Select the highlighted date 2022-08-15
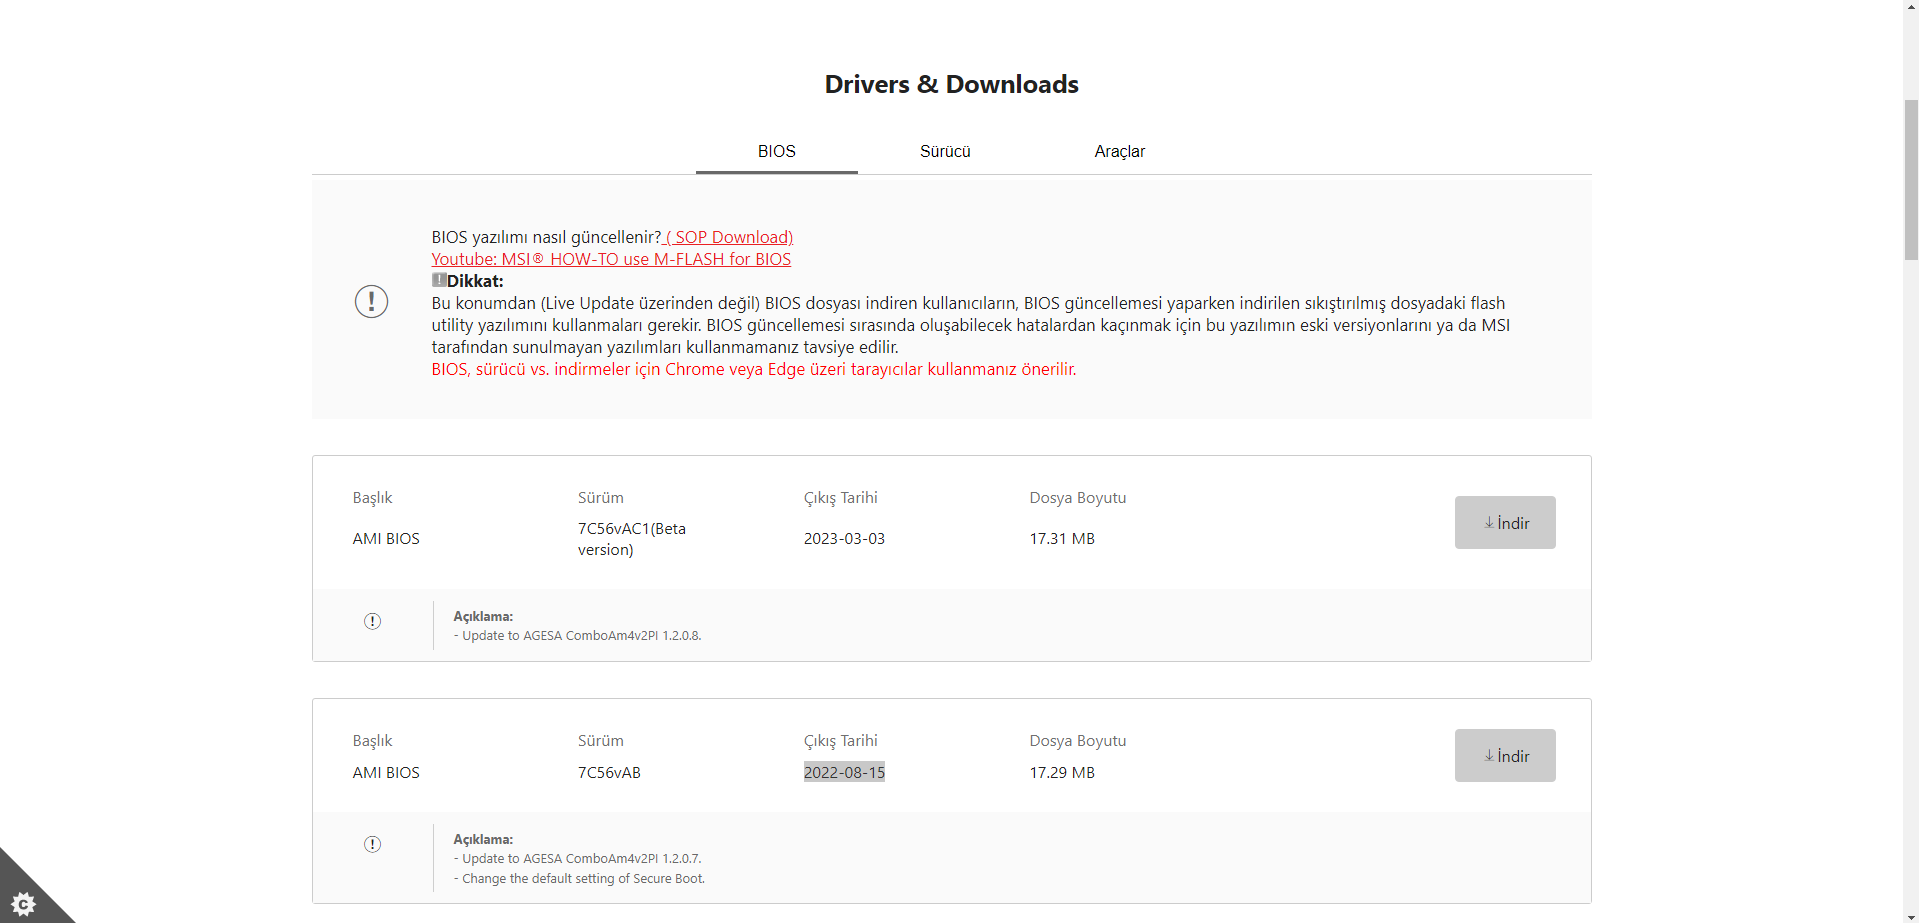This screenshot has width=1919, height=923. tap(844, 772)
